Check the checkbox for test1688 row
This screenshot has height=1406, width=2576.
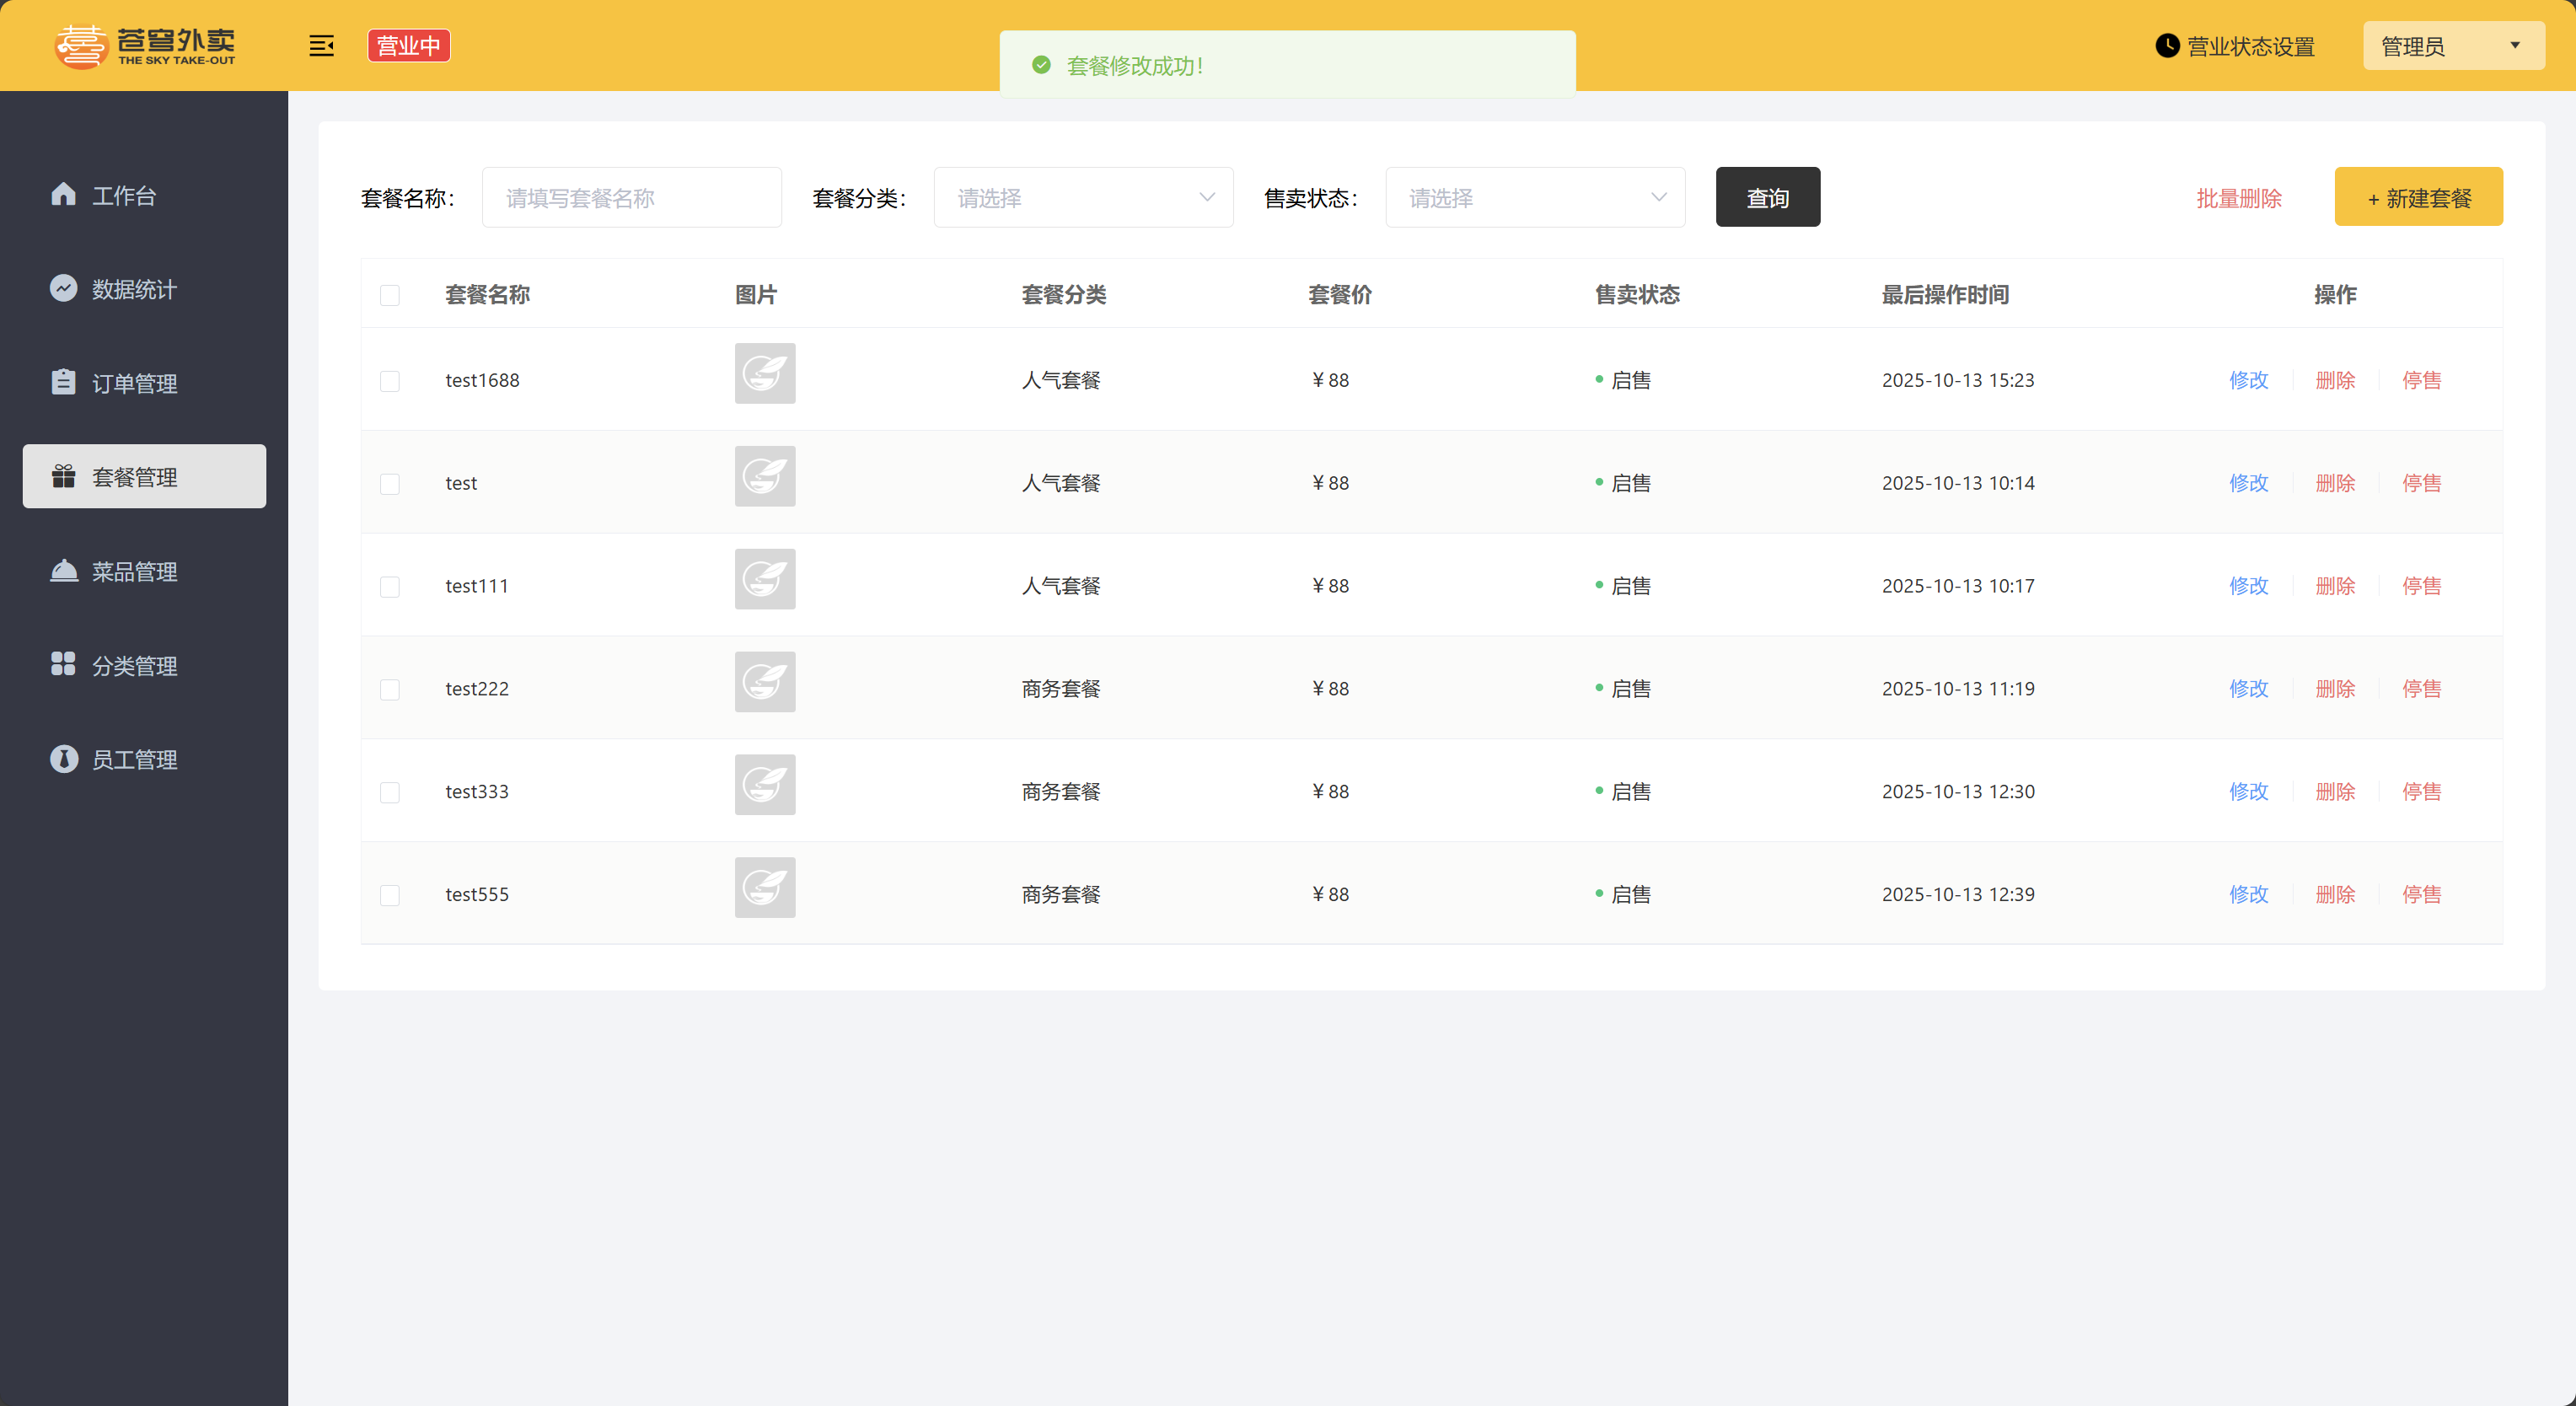[x=390, y=381]
